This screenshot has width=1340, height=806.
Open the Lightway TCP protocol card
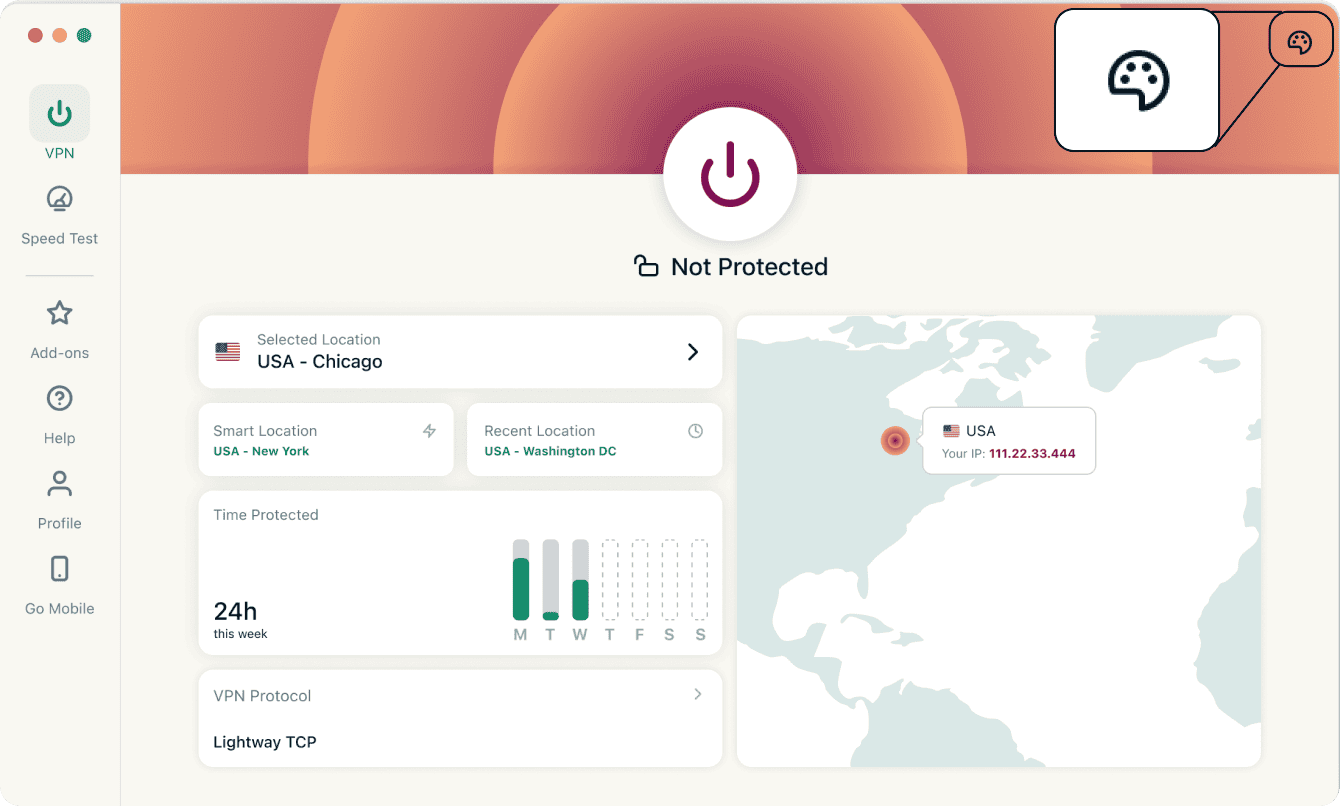pos(460,718)
